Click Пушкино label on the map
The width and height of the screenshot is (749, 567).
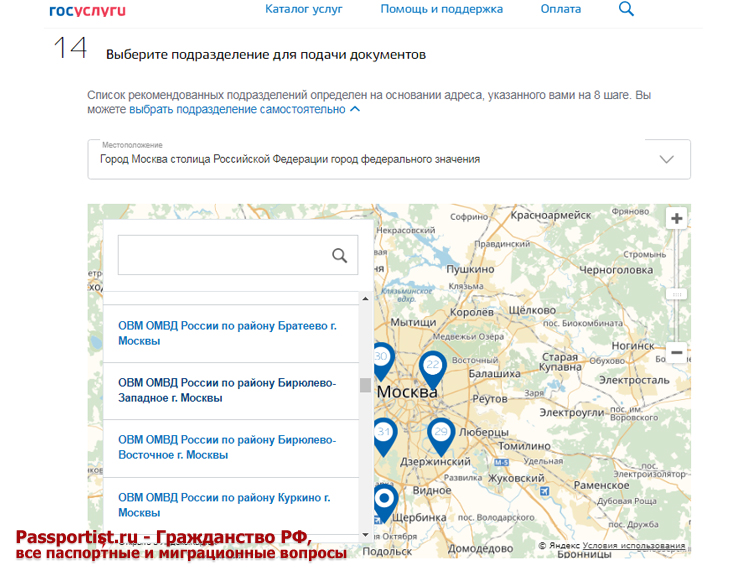coord(471,269)
